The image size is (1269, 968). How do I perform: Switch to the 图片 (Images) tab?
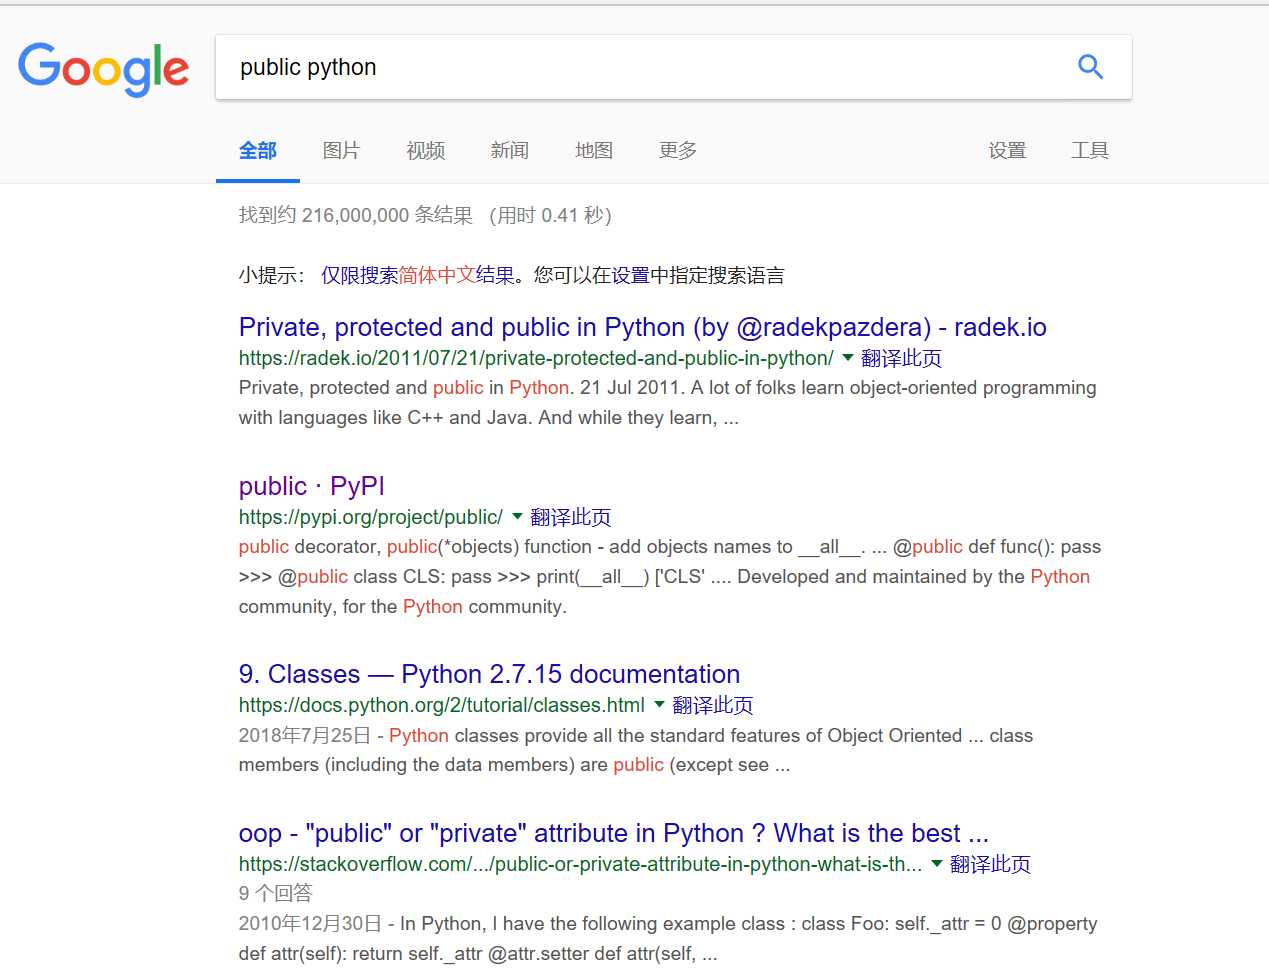pyautogui.click(x=341, y=151)
